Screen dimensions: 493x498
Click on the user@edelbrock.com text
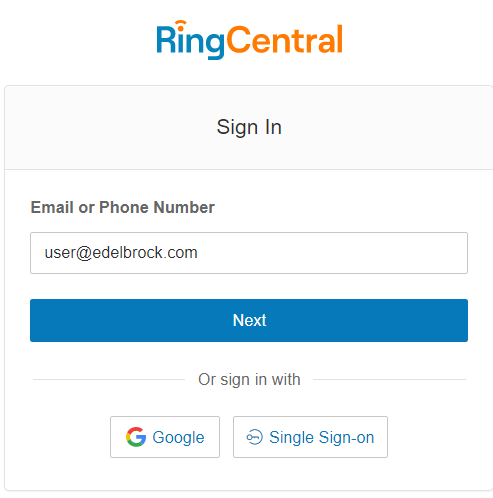click(121, 253)
